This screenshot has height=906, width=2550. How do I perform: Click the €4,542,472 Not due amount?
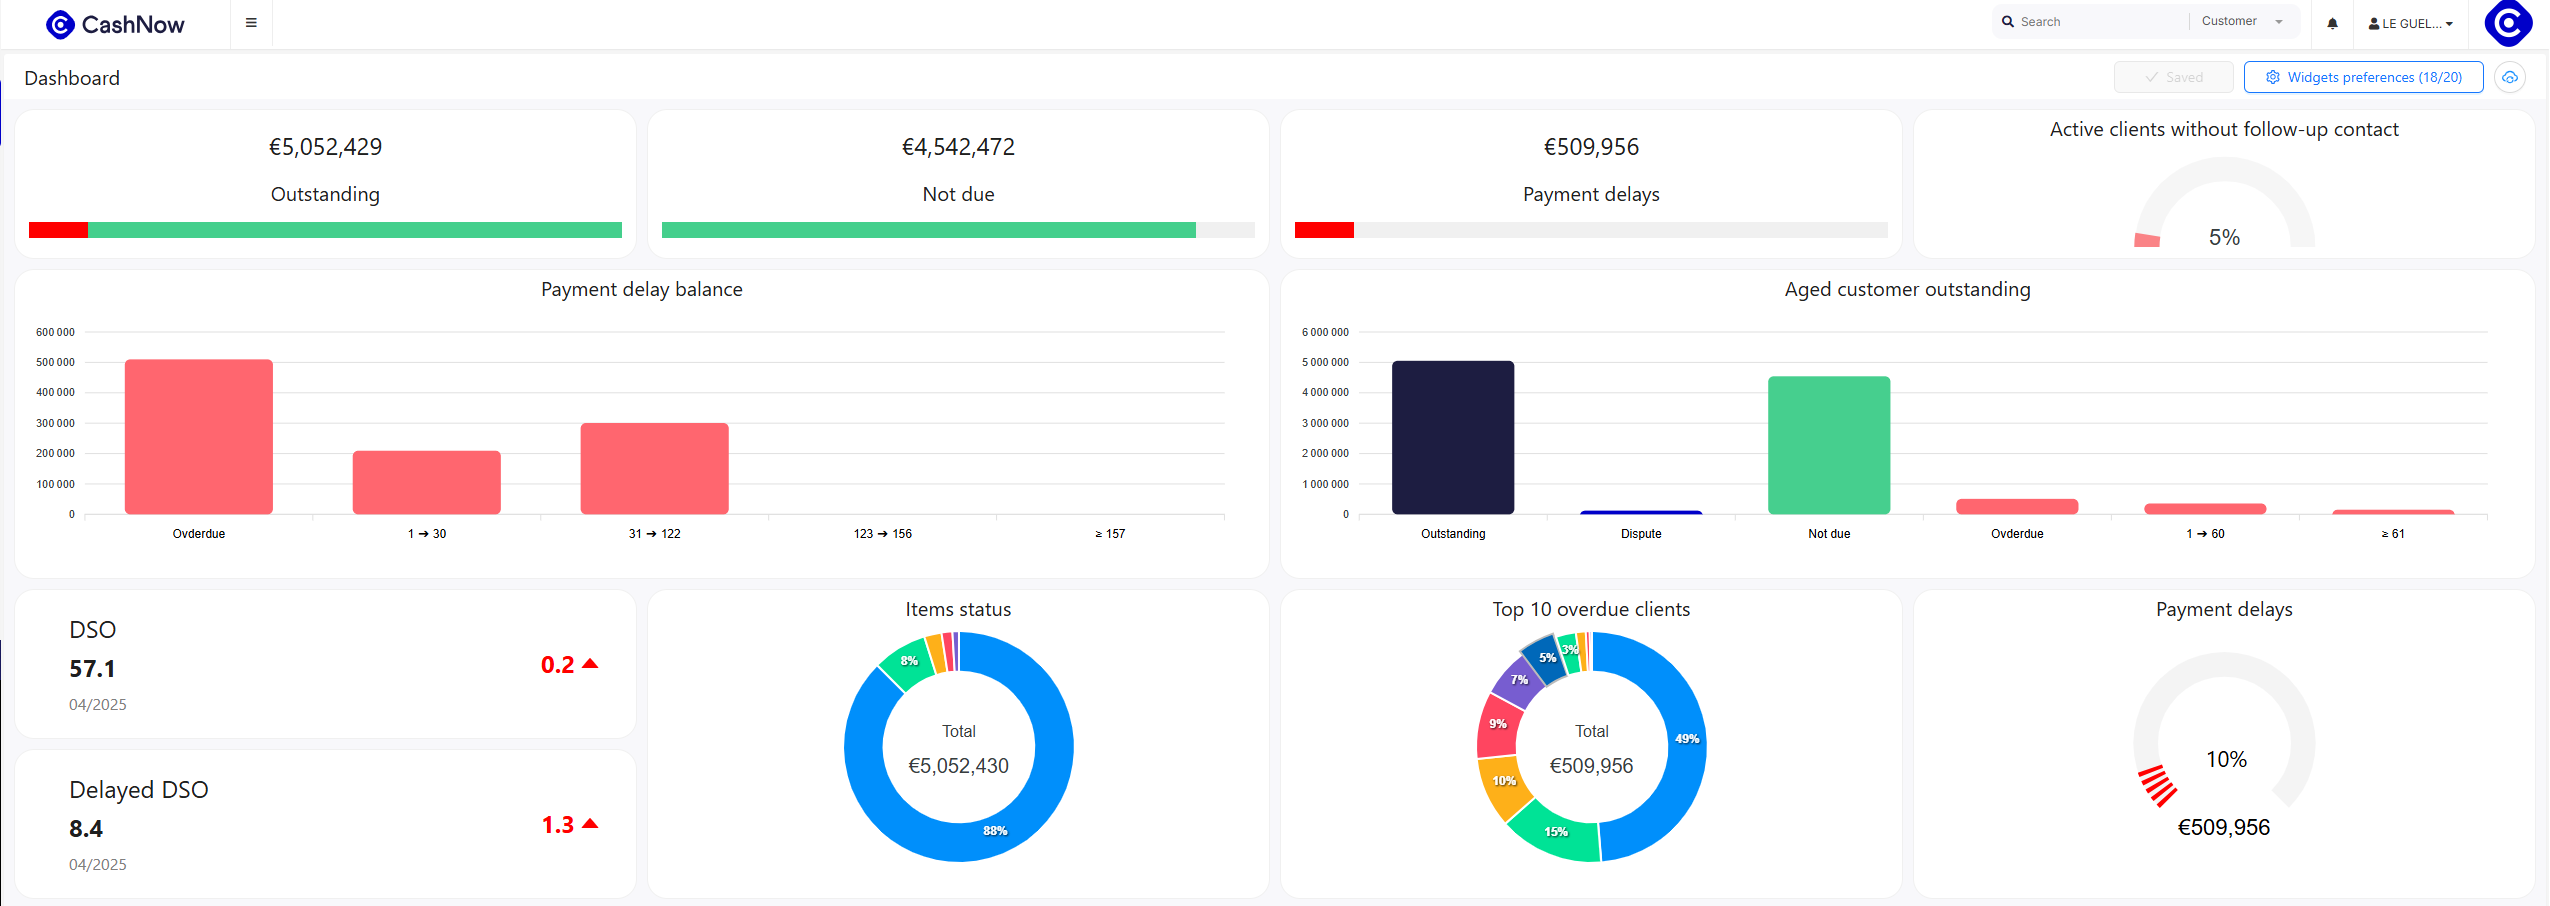(958, 147)
